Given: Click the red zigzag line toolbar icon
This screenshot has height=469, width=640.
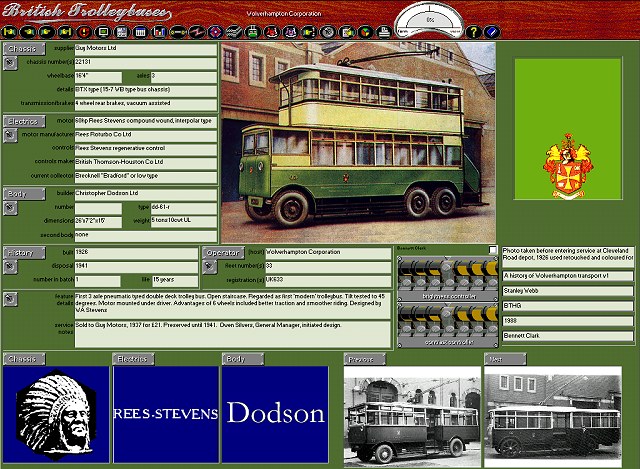Looking at the screenshot, I should pos(197,32).
